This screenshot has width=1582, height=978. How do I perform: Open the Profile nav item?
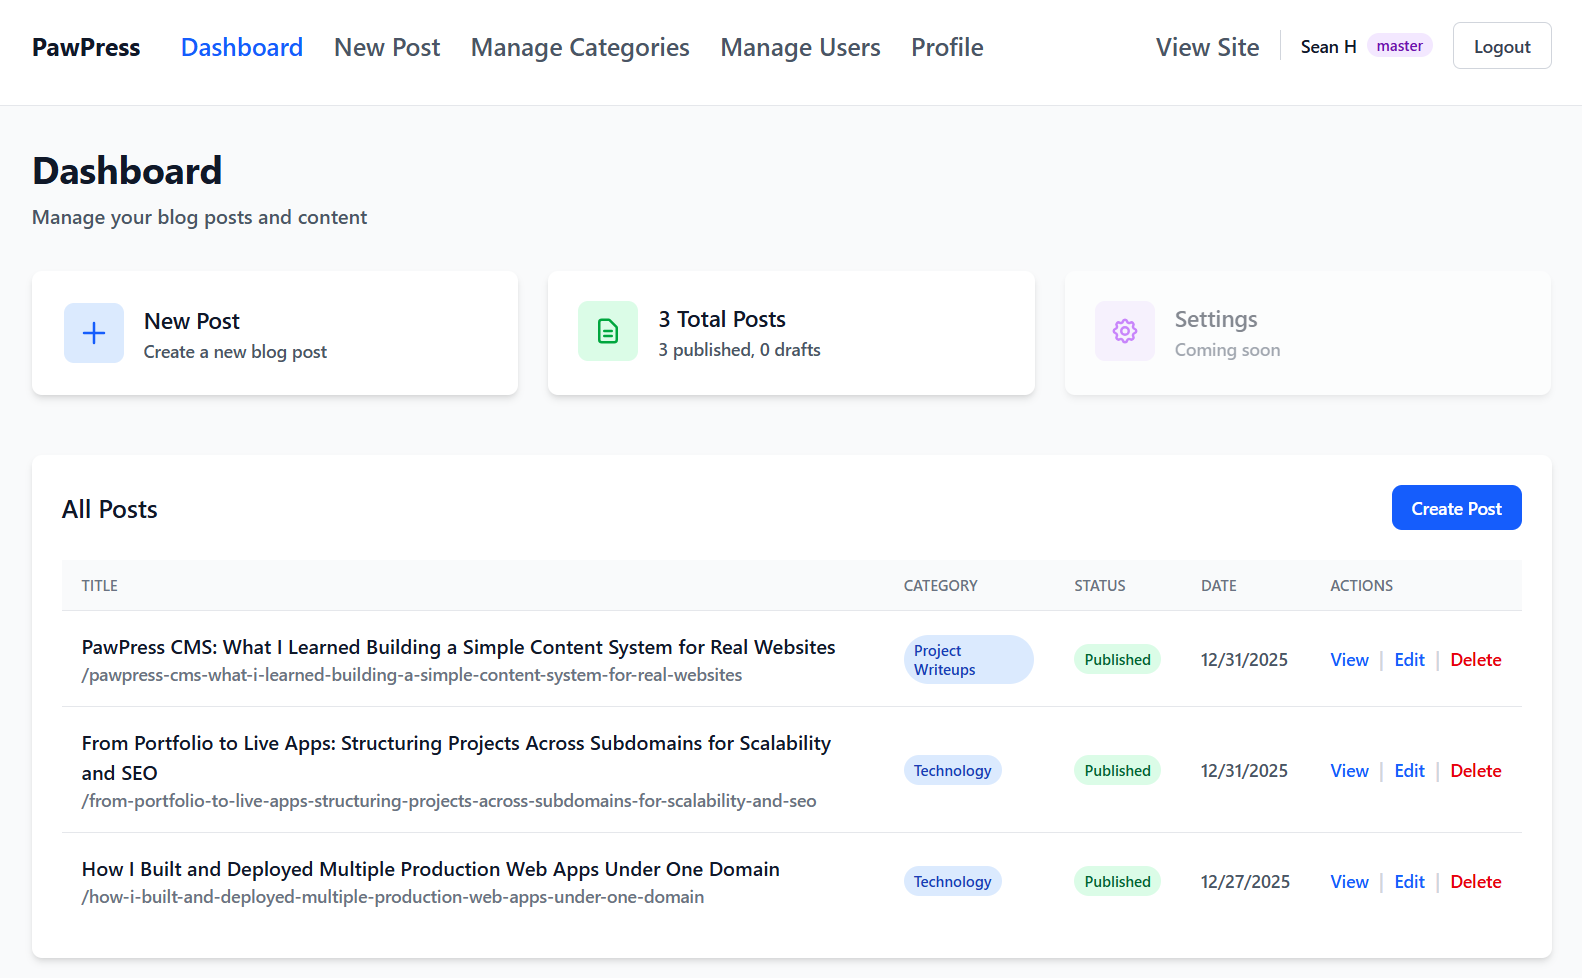(947, 47)
